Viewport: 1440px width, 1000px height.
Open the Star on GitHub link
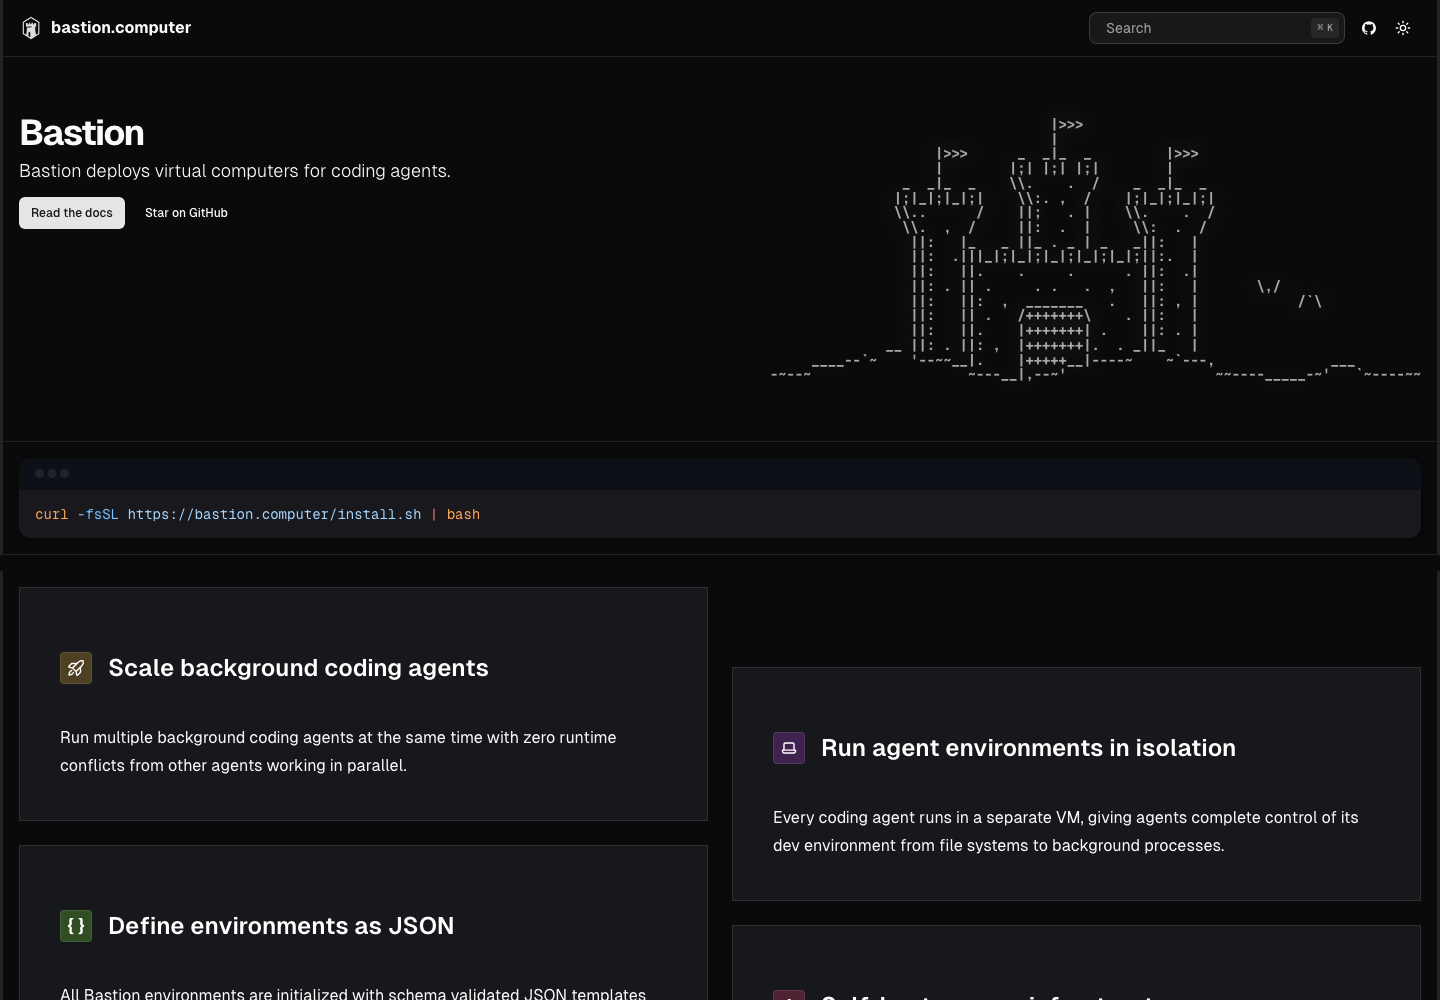tap(186, 213)
